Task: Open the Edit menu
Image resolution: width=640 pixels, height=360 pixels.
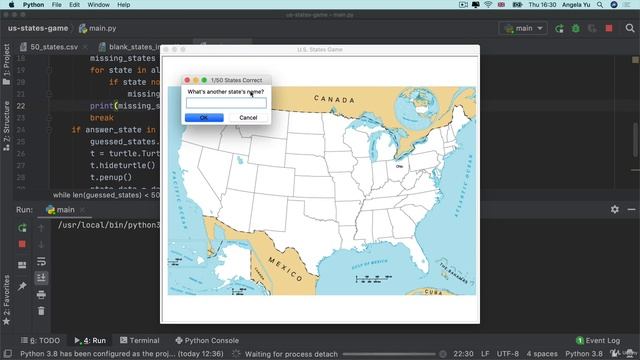Action: point(74,5)
